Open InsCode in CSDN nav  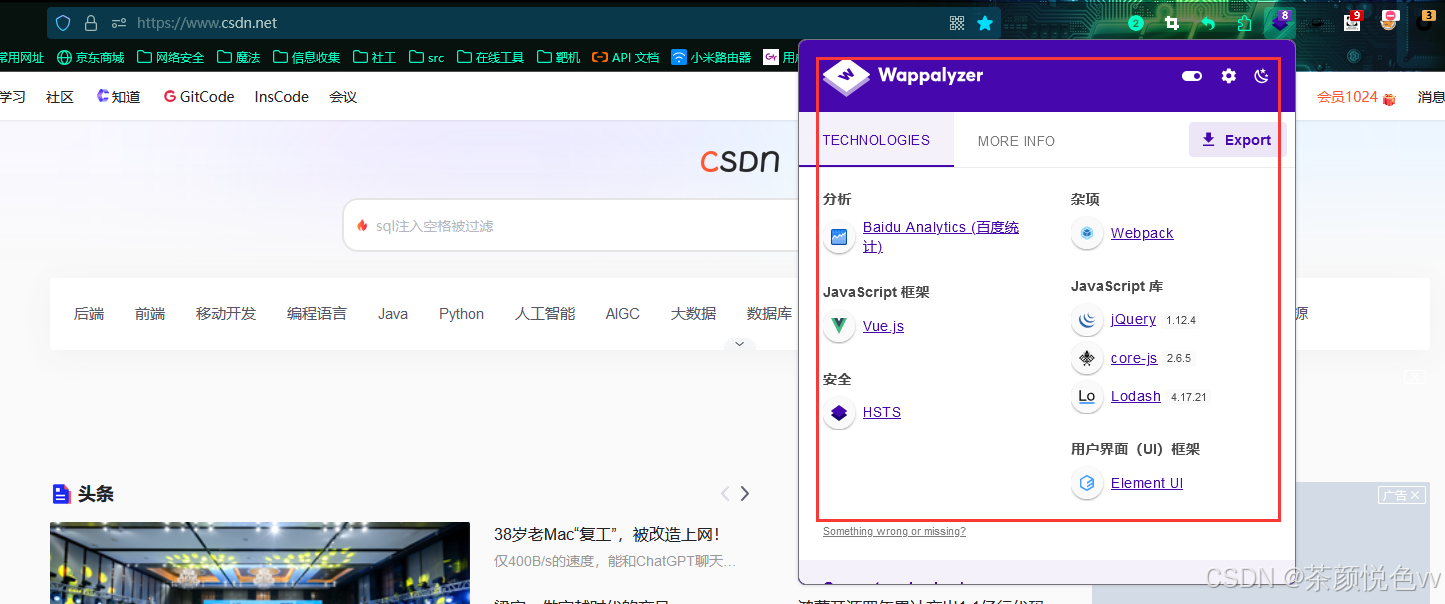282,97
